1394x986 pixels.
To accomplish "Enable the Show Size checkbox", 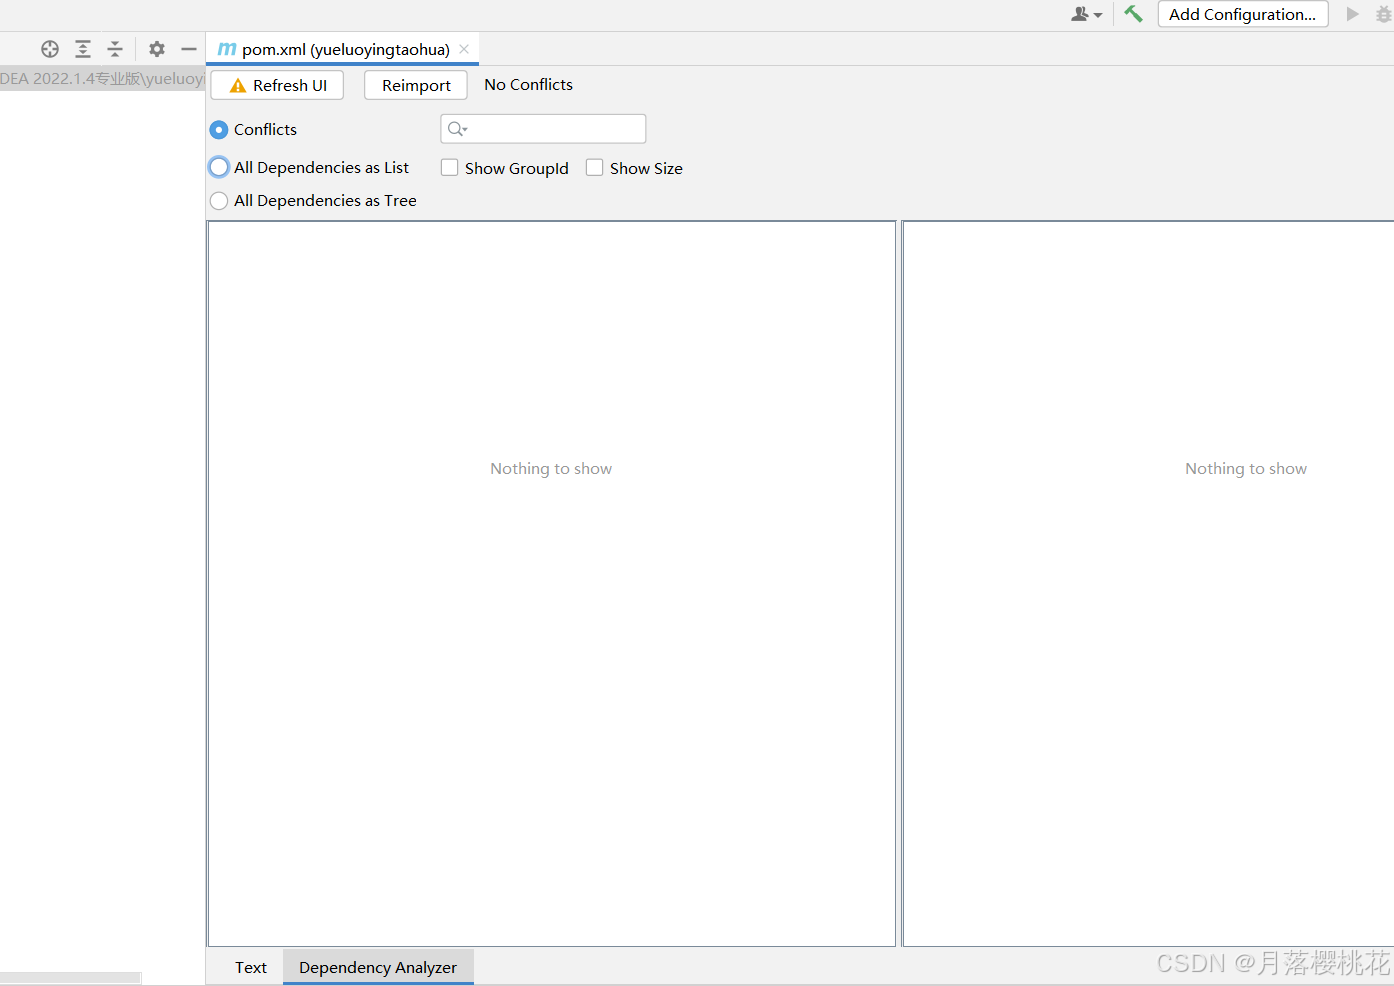I will (x=595, y=168).
